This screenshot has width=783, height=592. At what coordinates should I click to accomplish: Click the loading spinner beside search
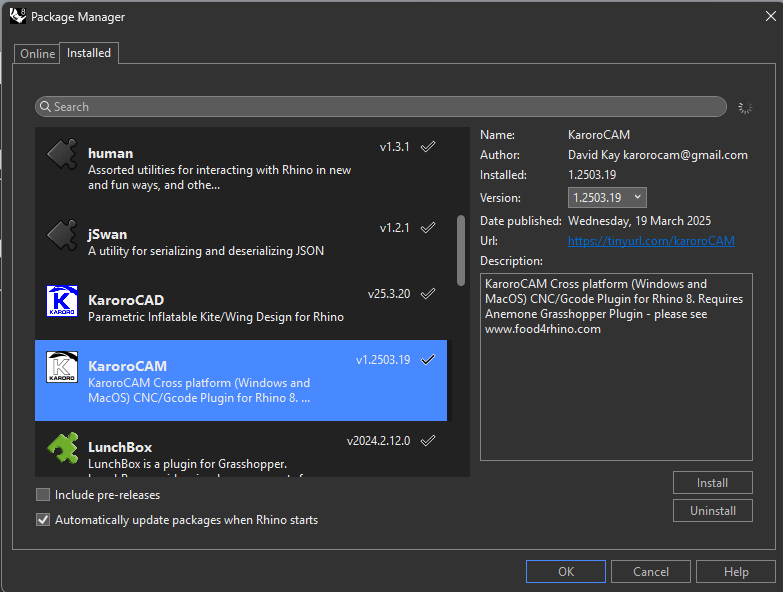[x=745, y=107]
